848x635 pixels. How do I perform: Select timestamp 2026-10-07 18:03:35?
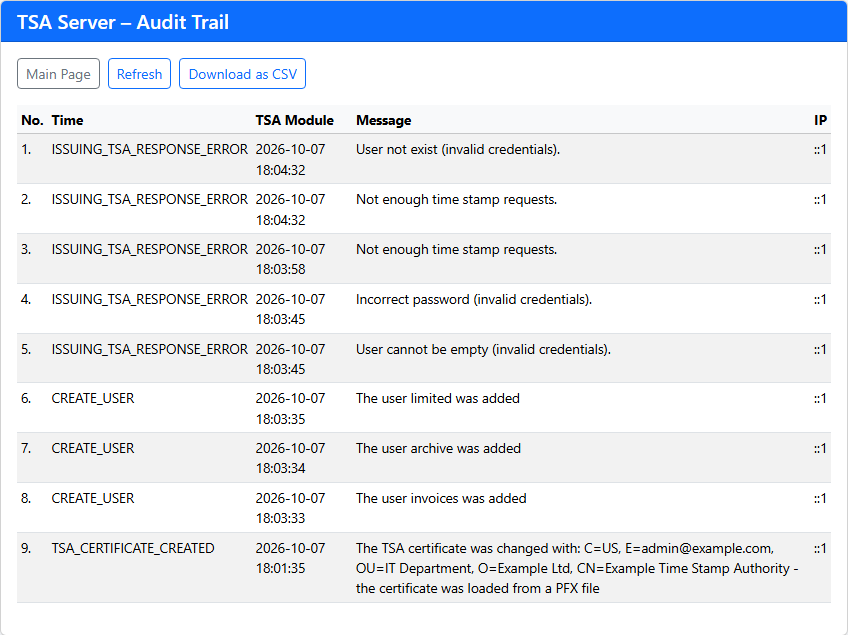pyautogui.click(x=290, y=409)
